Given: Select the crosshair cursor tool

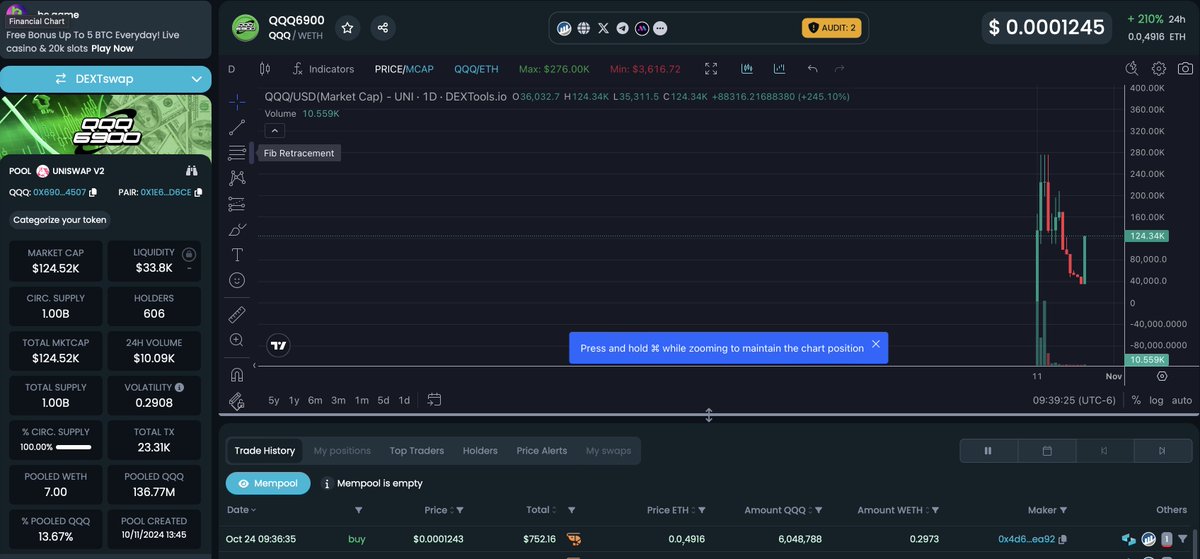Looking at the screenshot, I should 237,102.
